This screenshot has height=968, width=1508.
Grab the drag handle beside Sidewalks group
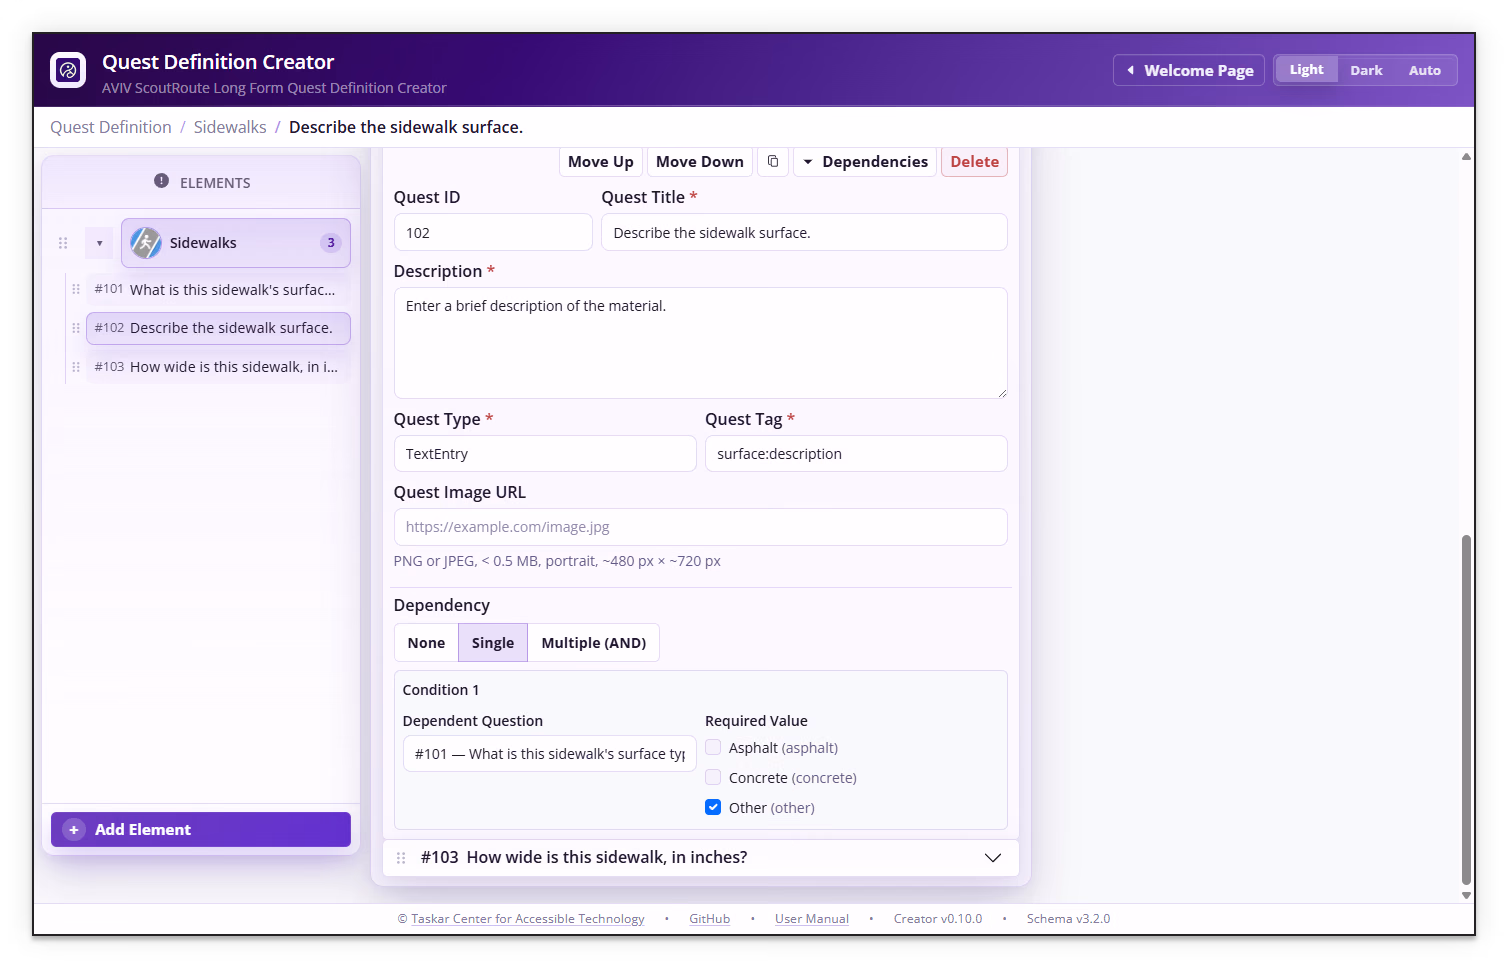tap(63, 243)
